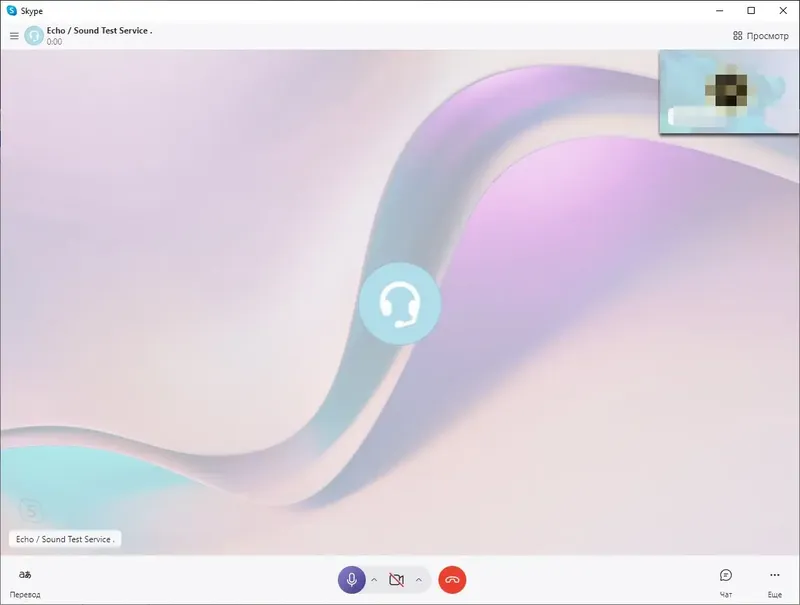This screenshot has width=800, height=605.
Task: Maximize the Skype window
Action: click(751, 11)
